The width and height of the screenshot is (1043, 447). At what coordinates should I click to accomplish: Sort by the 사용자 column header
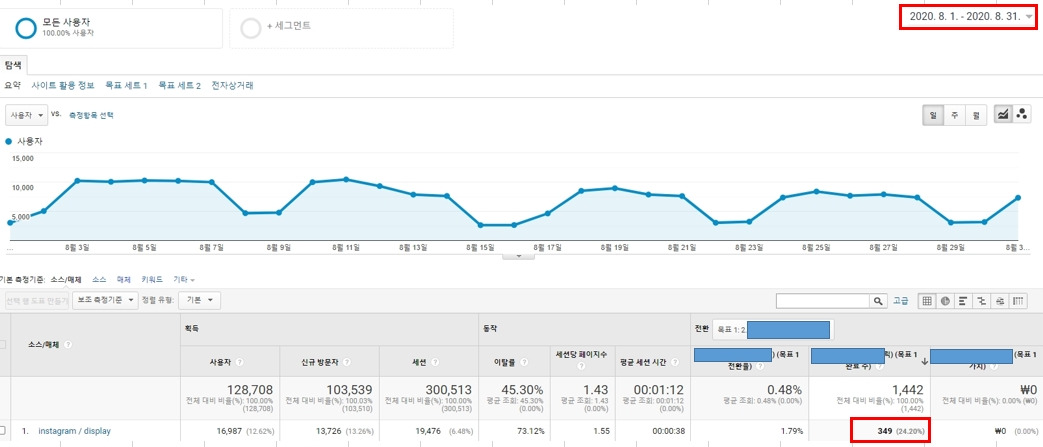(x=221, y=362)
